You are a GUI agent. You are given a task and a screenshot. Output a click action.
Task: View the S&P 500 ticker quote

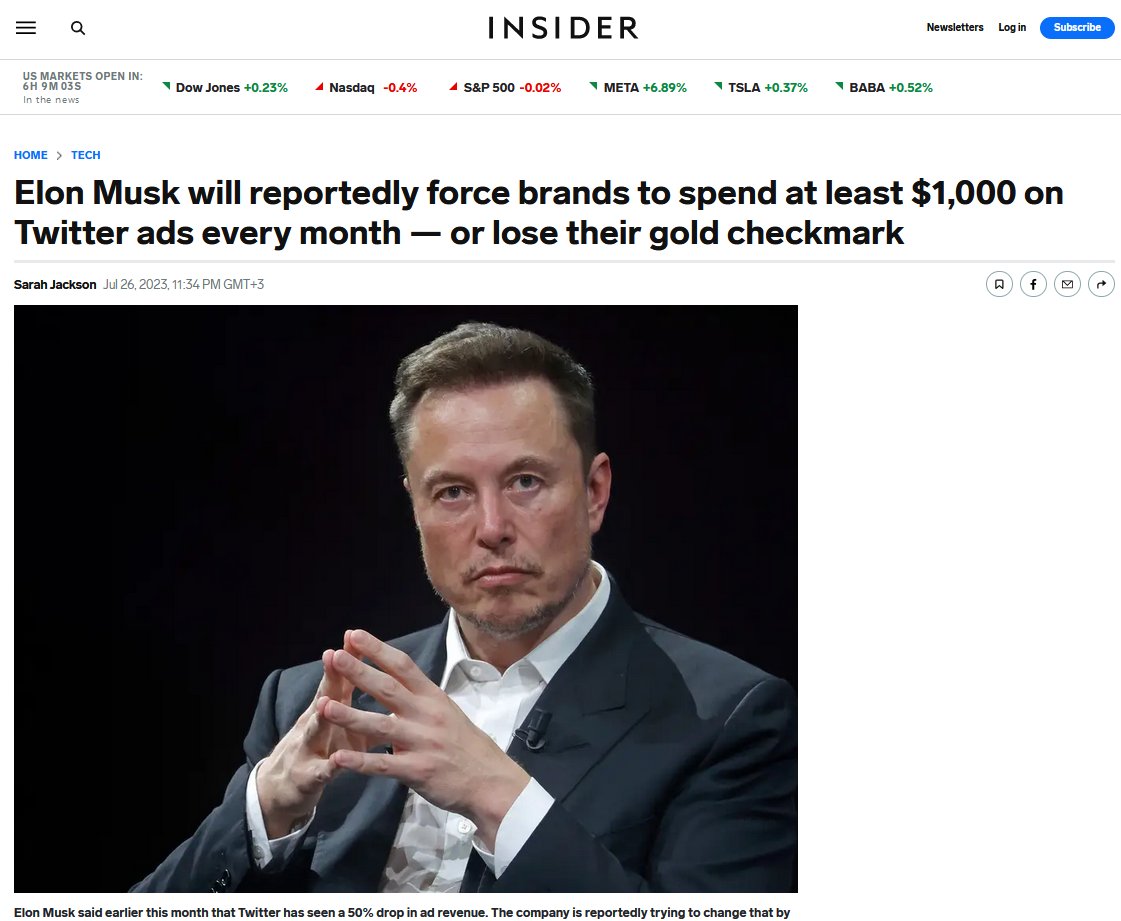coord(505,87)
